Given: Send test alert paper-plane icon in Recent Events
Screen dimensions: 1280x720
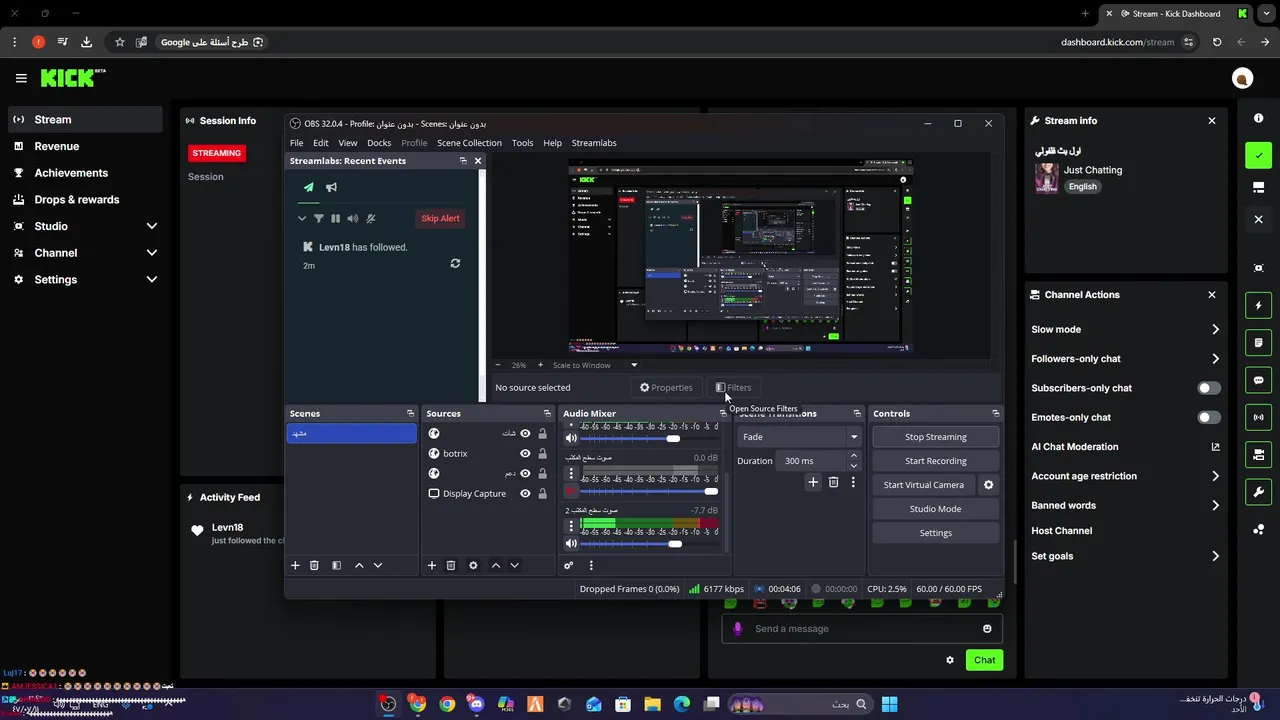Looking at the screenshot, I should click(x=308, y=187).
